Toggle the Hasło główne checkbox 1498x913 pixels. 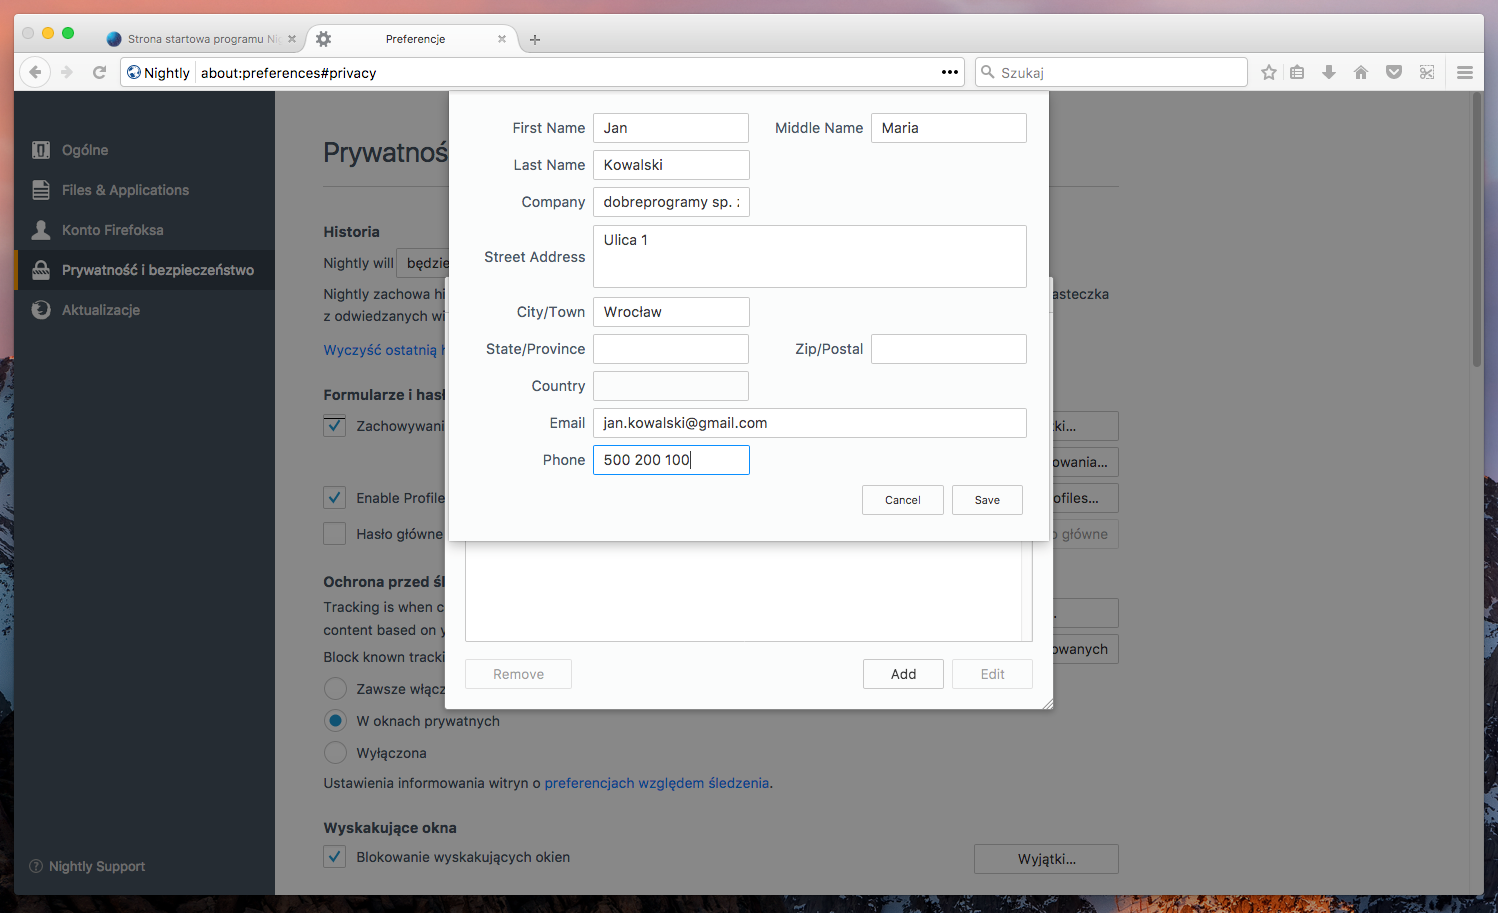pyautogui.click(x=335, y=534)
